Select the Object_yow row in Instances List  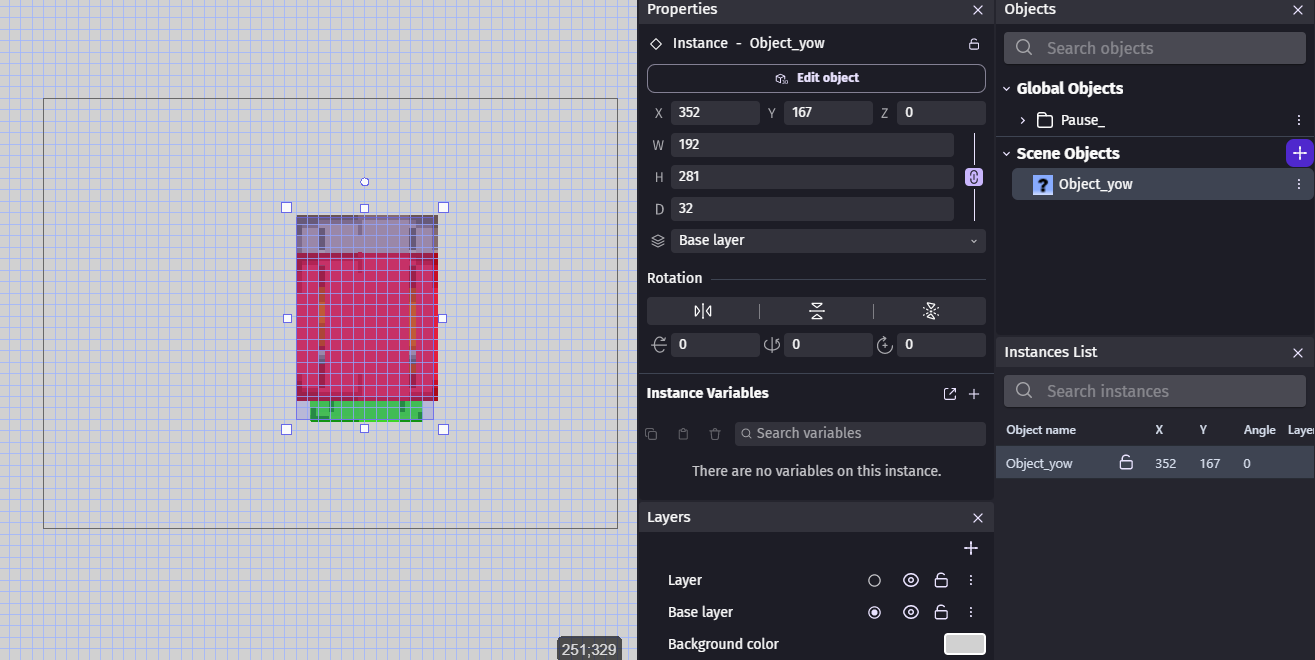point(1040,463)
